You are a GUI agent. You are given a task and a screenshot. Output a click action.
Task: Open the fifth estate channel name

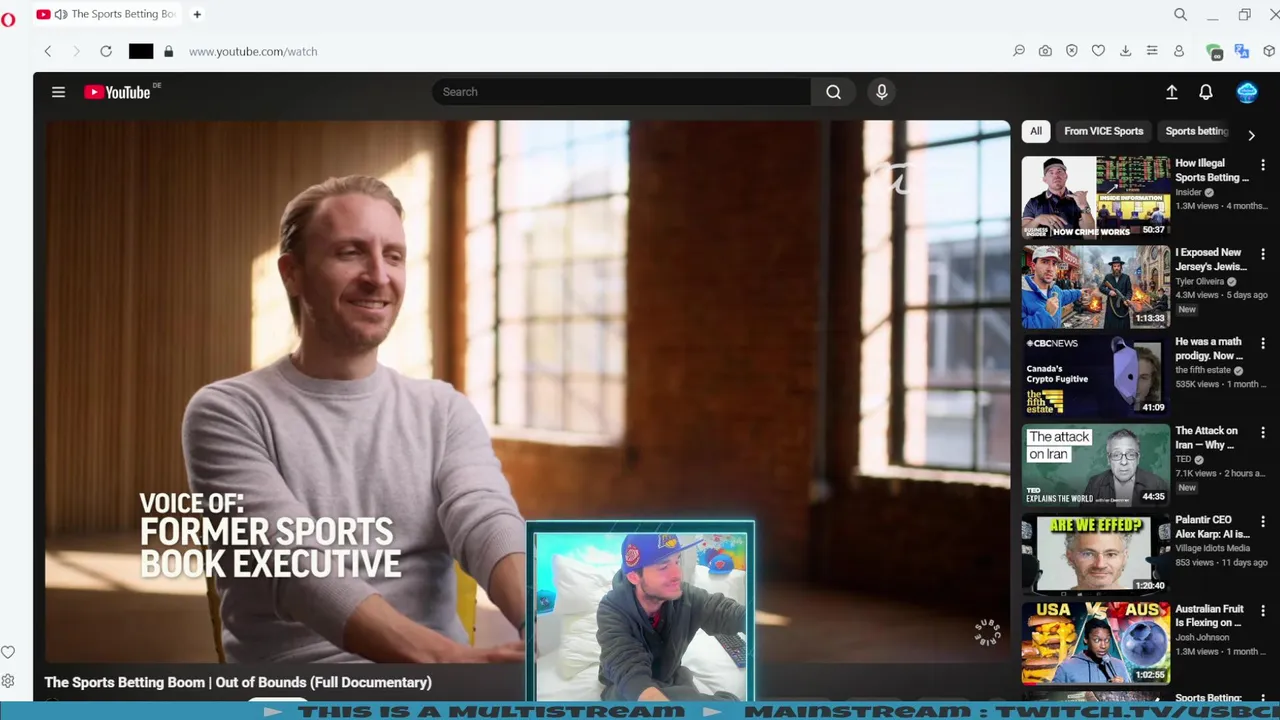[1203, 370]
